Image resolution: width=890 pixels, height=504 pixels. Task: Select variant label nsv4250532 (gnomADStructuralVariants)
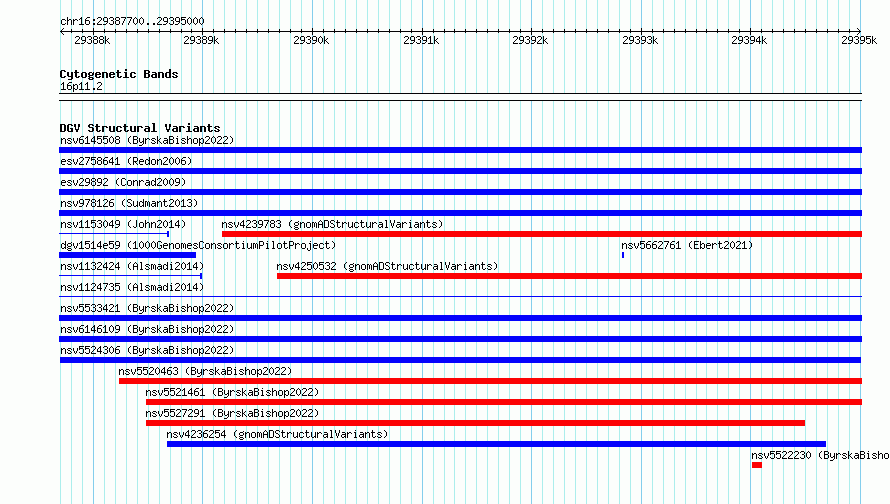coord(387,266)
